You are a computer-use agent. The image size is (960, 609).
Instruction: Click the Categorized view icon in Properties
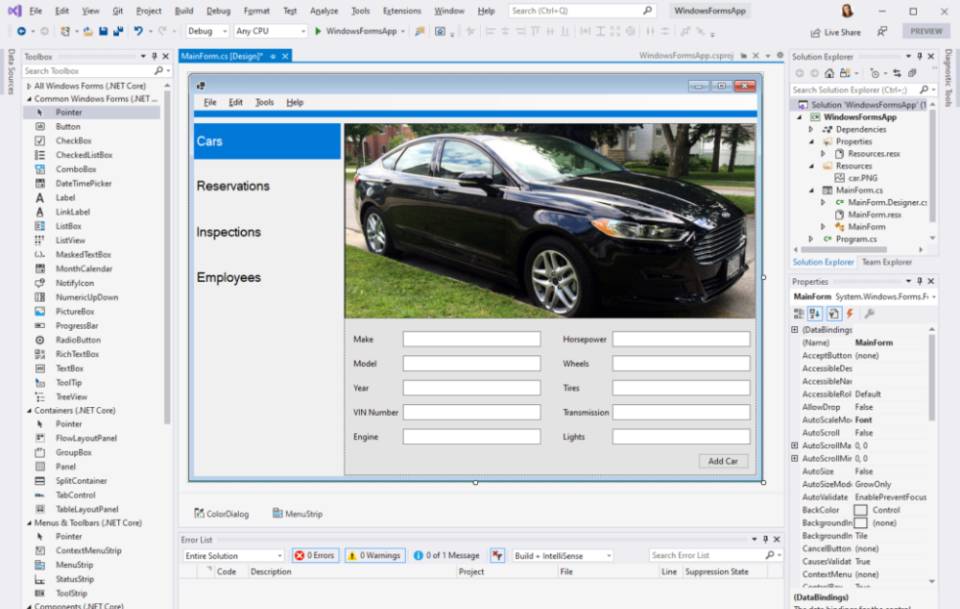click(798, 314)
